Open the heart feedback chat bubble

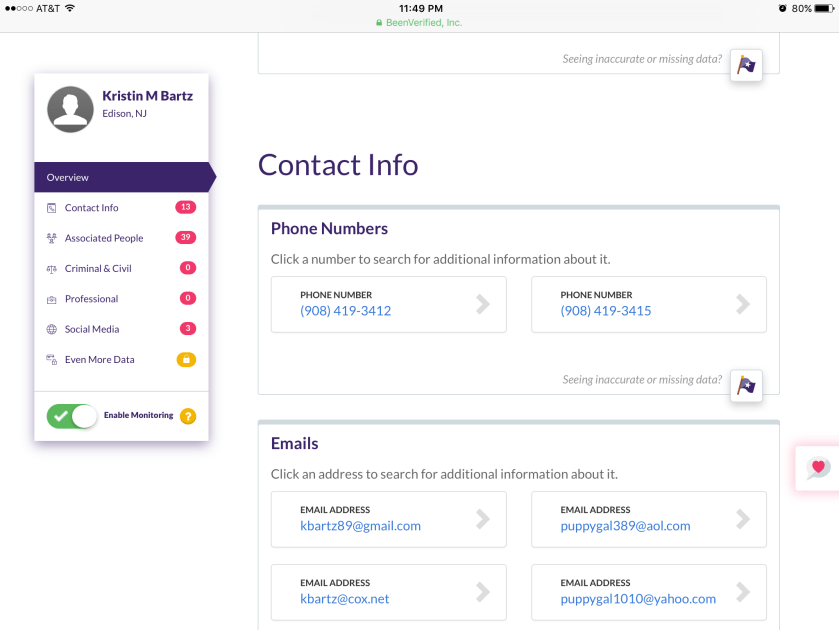(818, 467)
